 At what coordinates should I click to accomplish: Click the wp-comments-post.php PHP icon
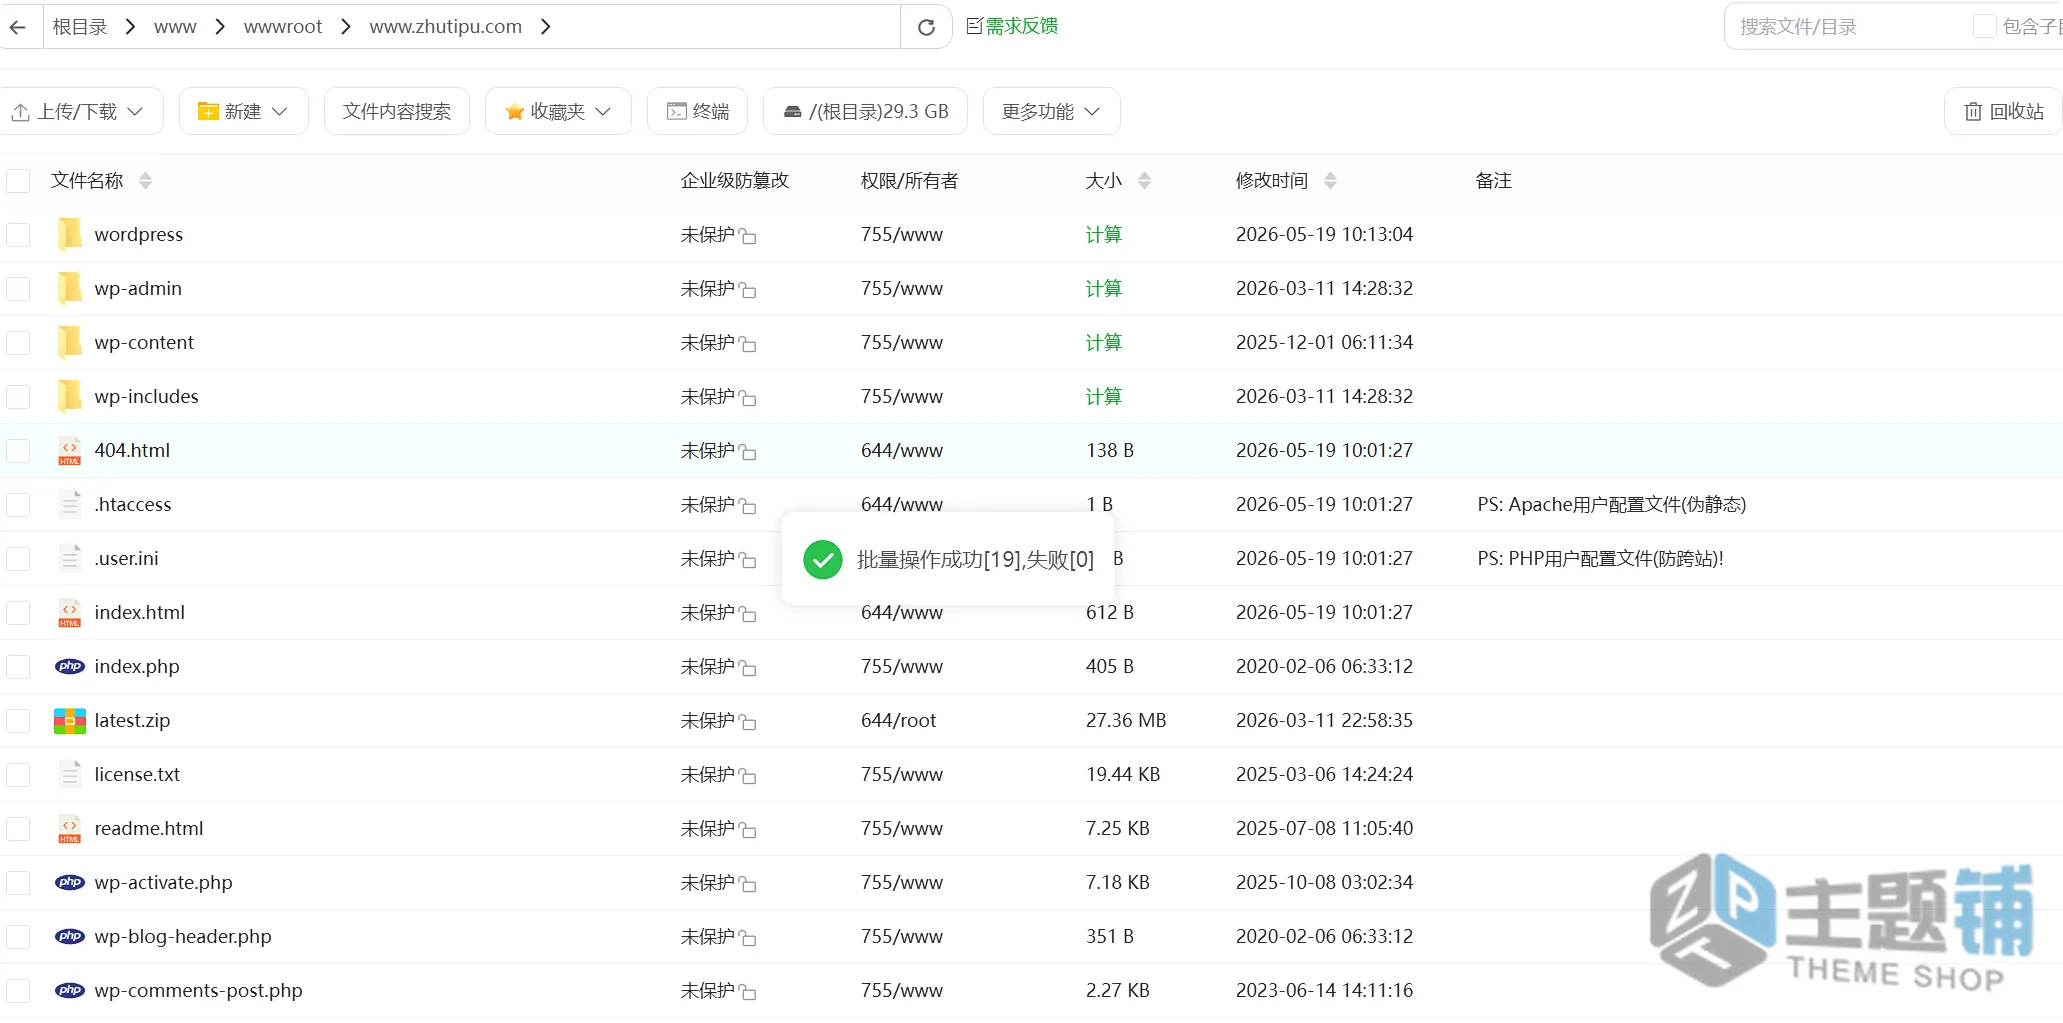click(69, 990)
